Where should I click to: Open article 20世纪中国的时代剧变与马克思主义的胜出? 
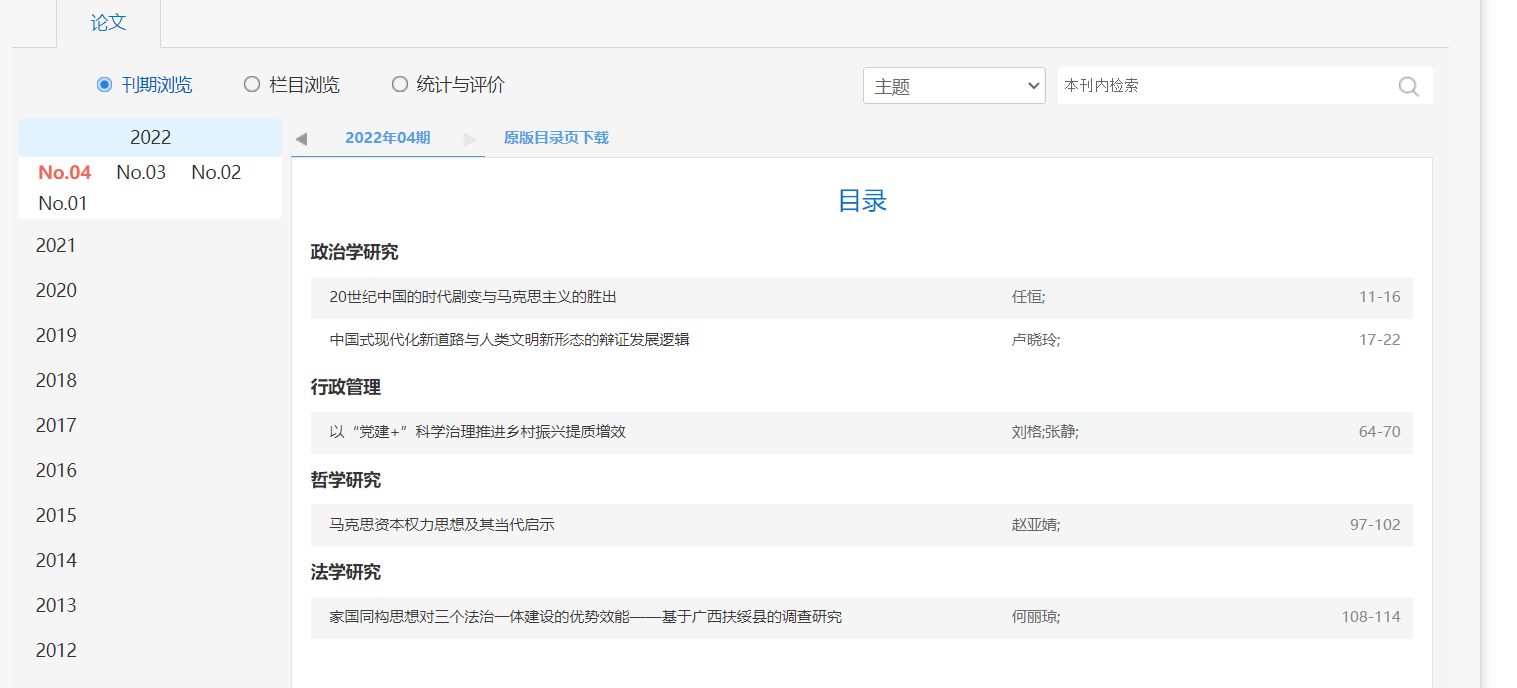click(473, 297)
